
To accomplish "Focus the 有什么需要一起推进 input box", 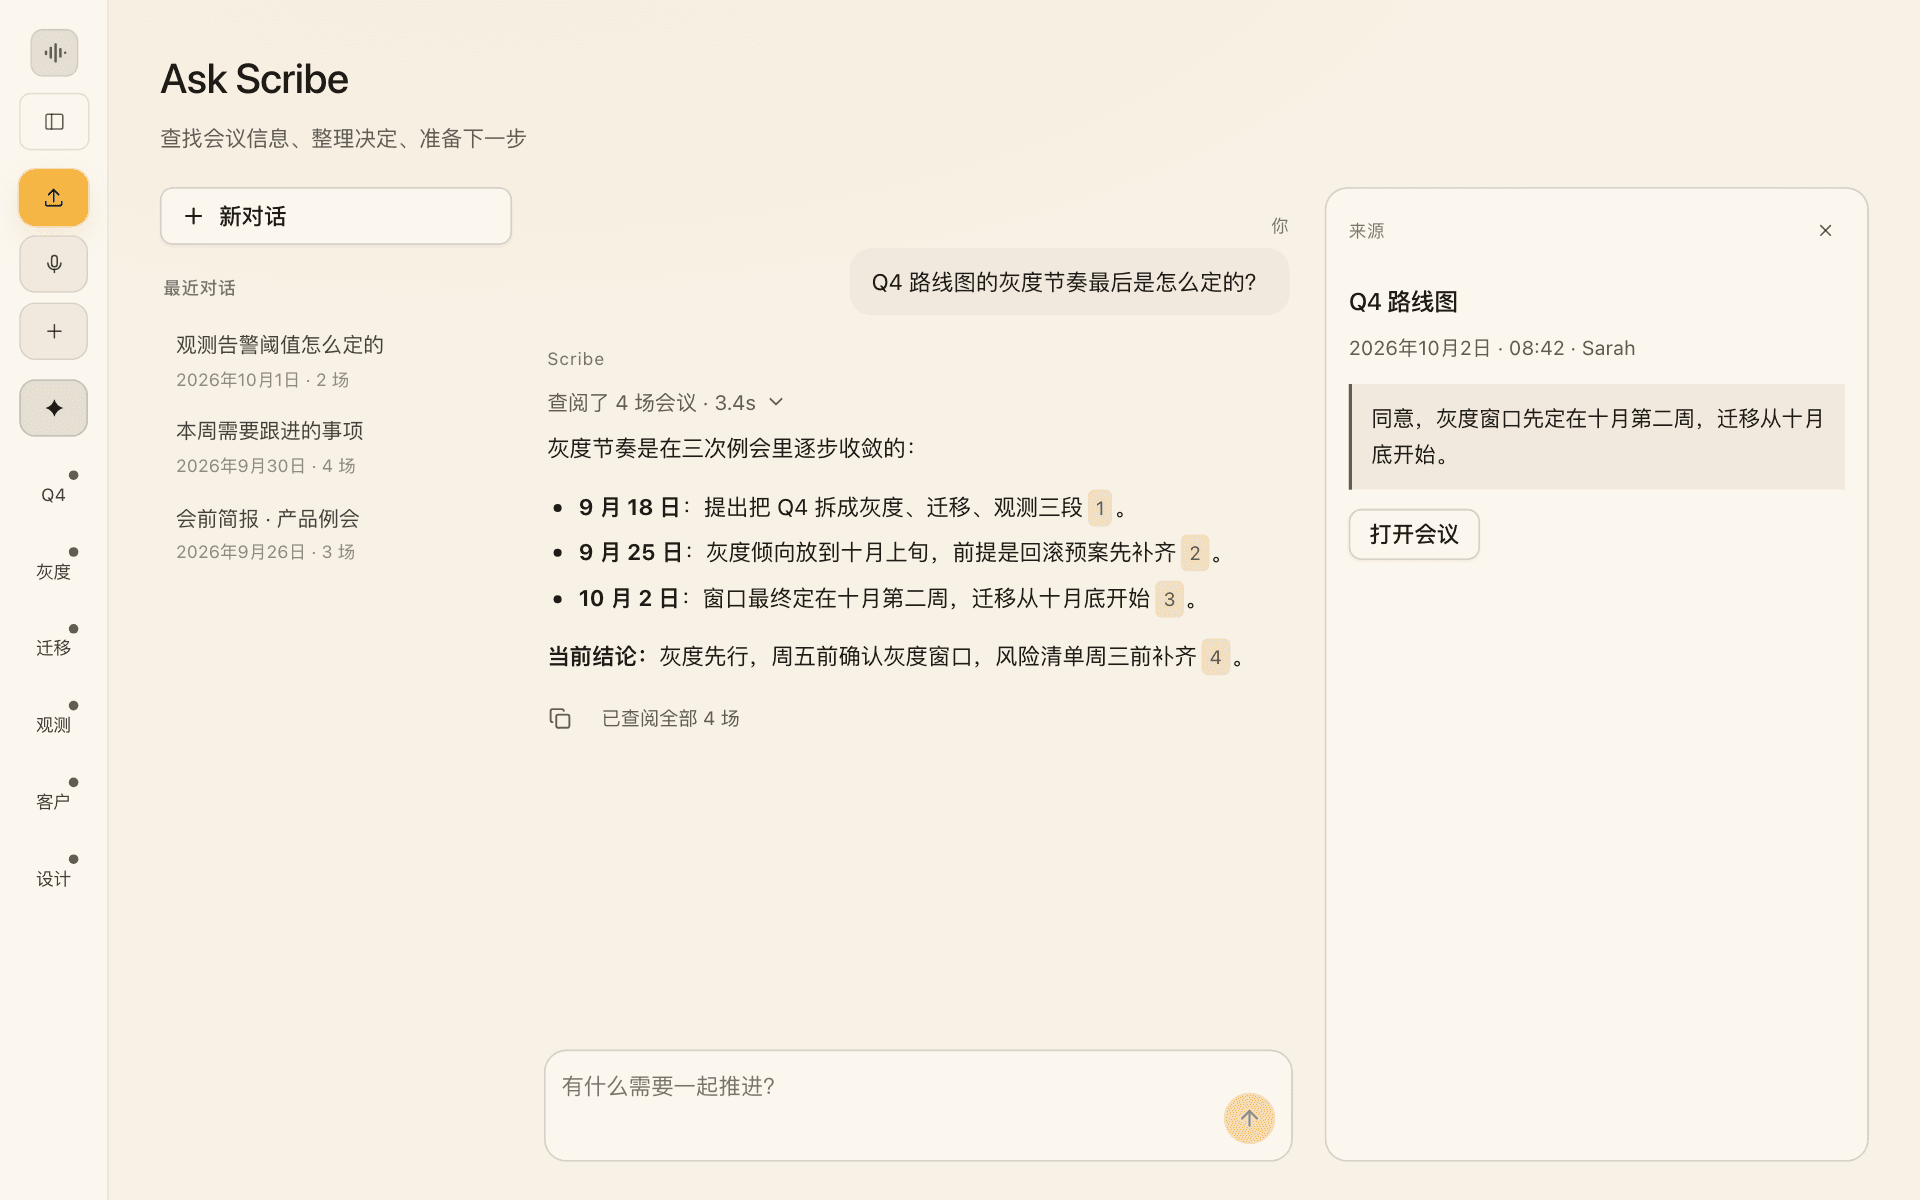I will pyautogui.click(x=918, y=1105).
